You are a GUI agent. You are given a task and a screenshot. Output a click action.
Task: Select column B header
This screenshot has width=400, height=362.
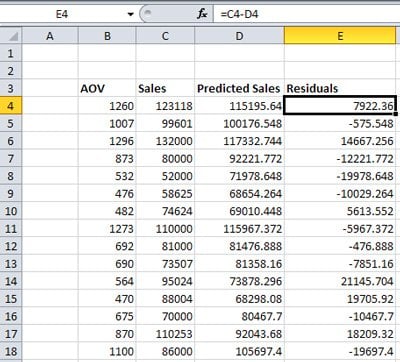(107, 35)
